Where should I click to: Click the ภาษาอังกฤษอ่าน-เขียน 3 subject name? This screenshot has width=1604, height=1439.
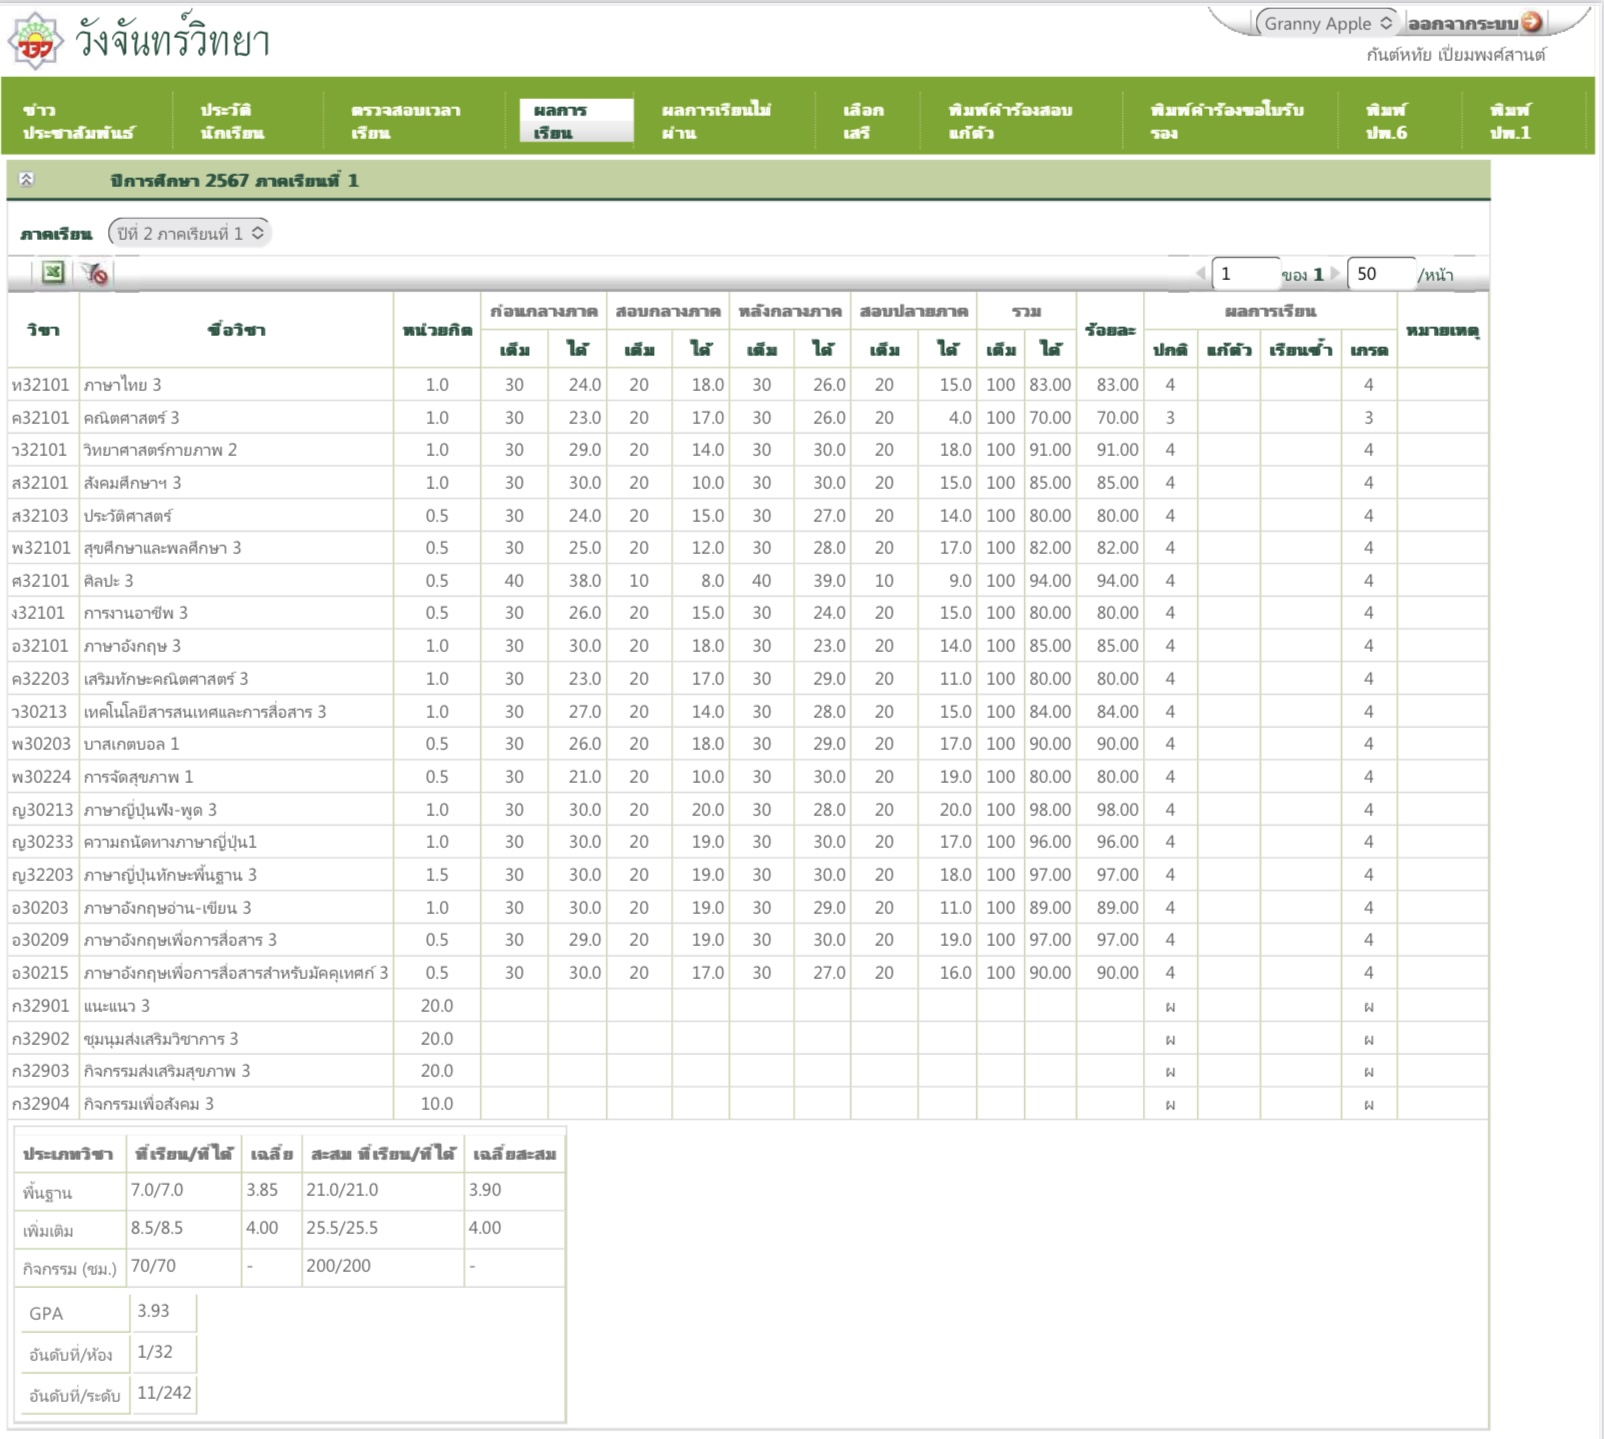click(x=167, y=908)
